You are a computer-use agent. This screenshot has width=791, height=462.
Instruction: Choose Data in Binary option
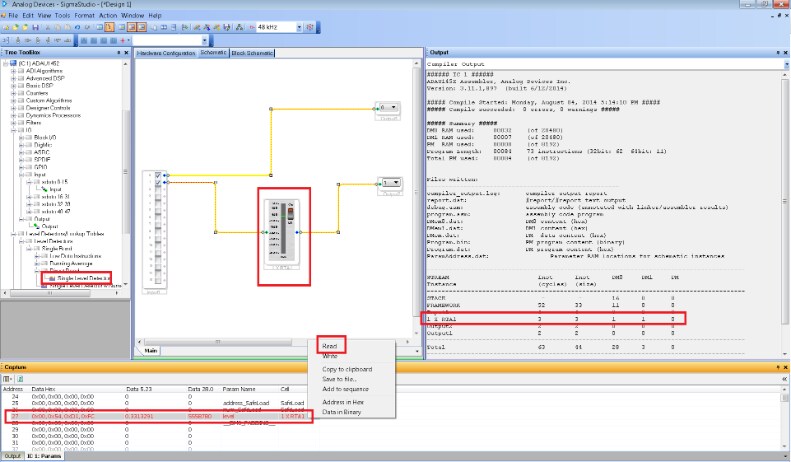click(342, 412)
